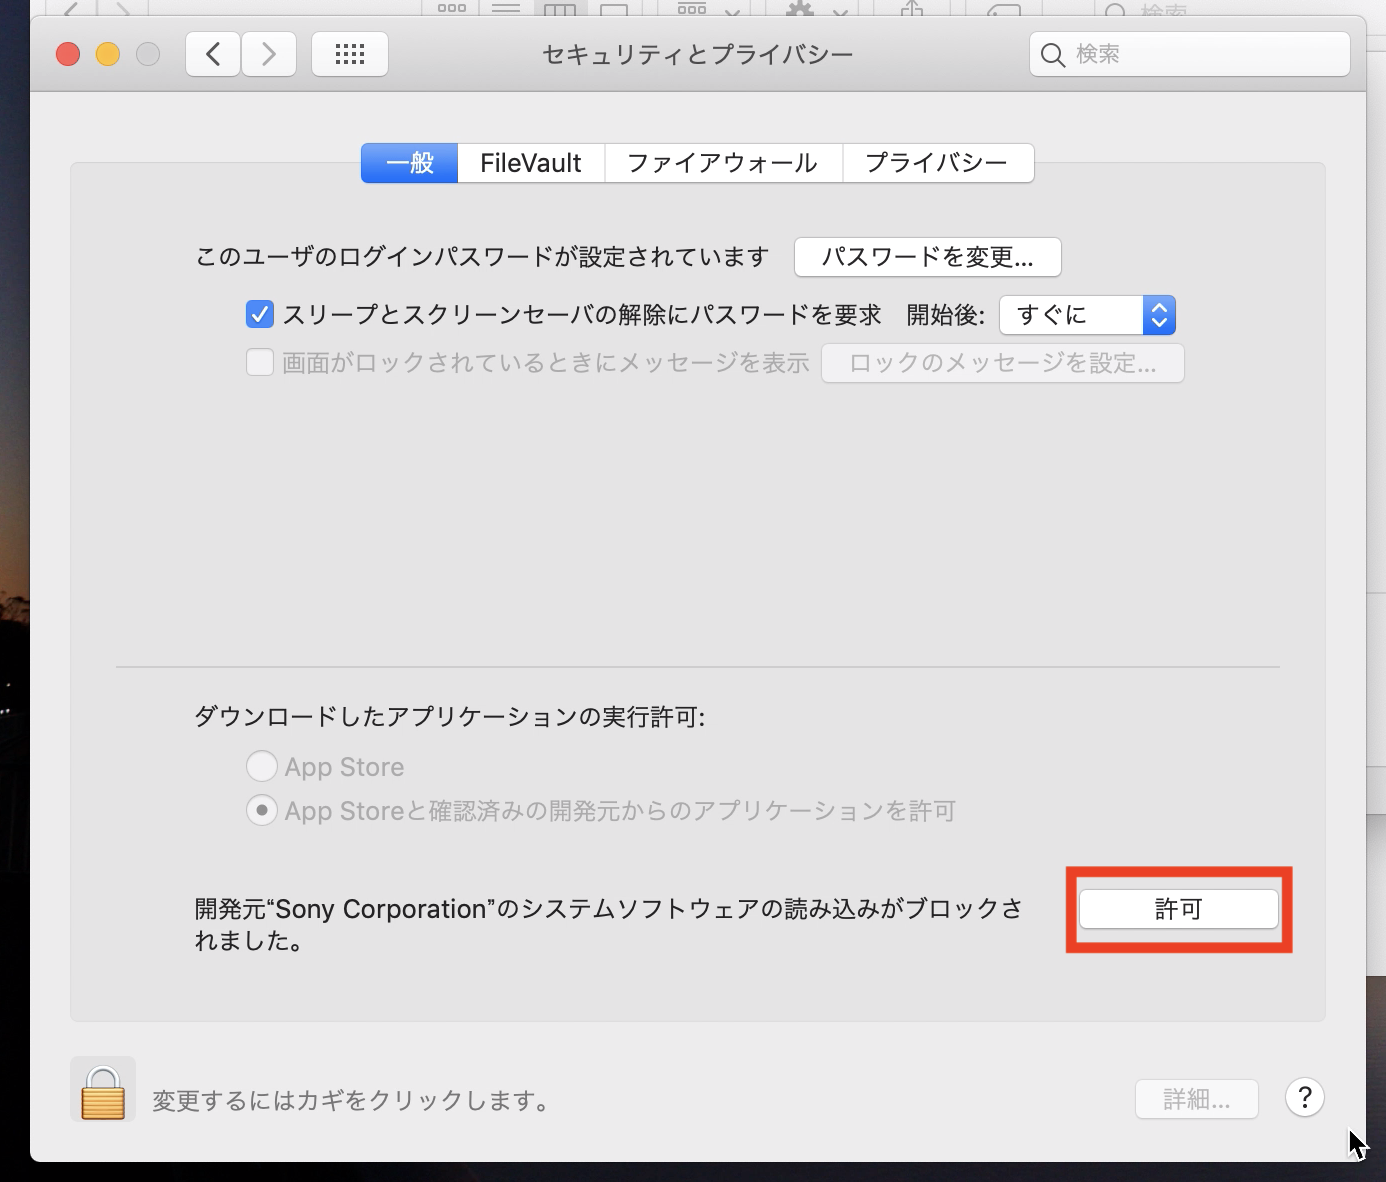Click the magnifier icon in the search field

point(1052,55)
